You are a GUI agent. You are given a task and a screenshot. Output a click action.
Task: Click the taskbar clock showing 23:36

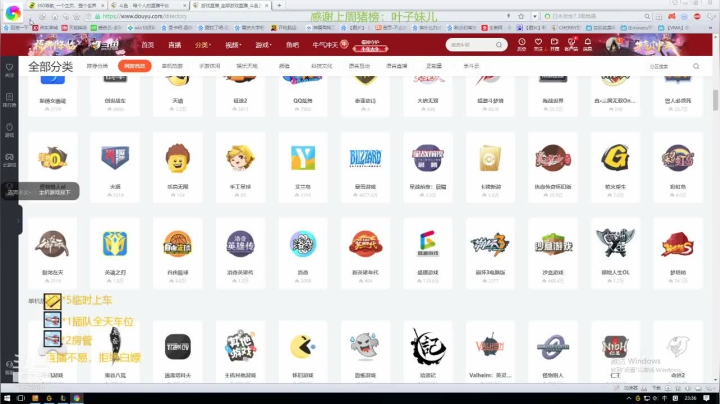[x=690, y=398]
